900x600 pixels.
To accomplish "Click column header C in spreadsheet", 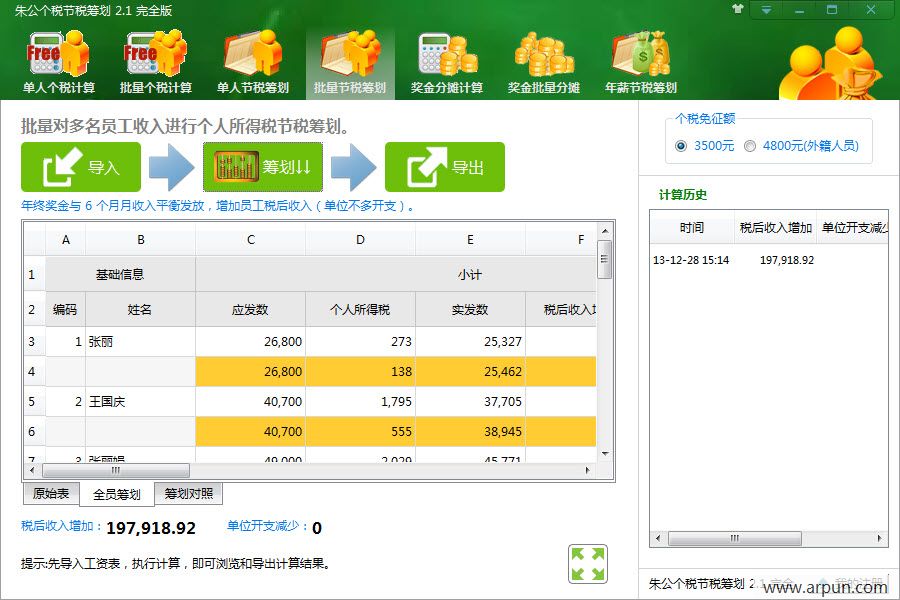I will [250, 240].
